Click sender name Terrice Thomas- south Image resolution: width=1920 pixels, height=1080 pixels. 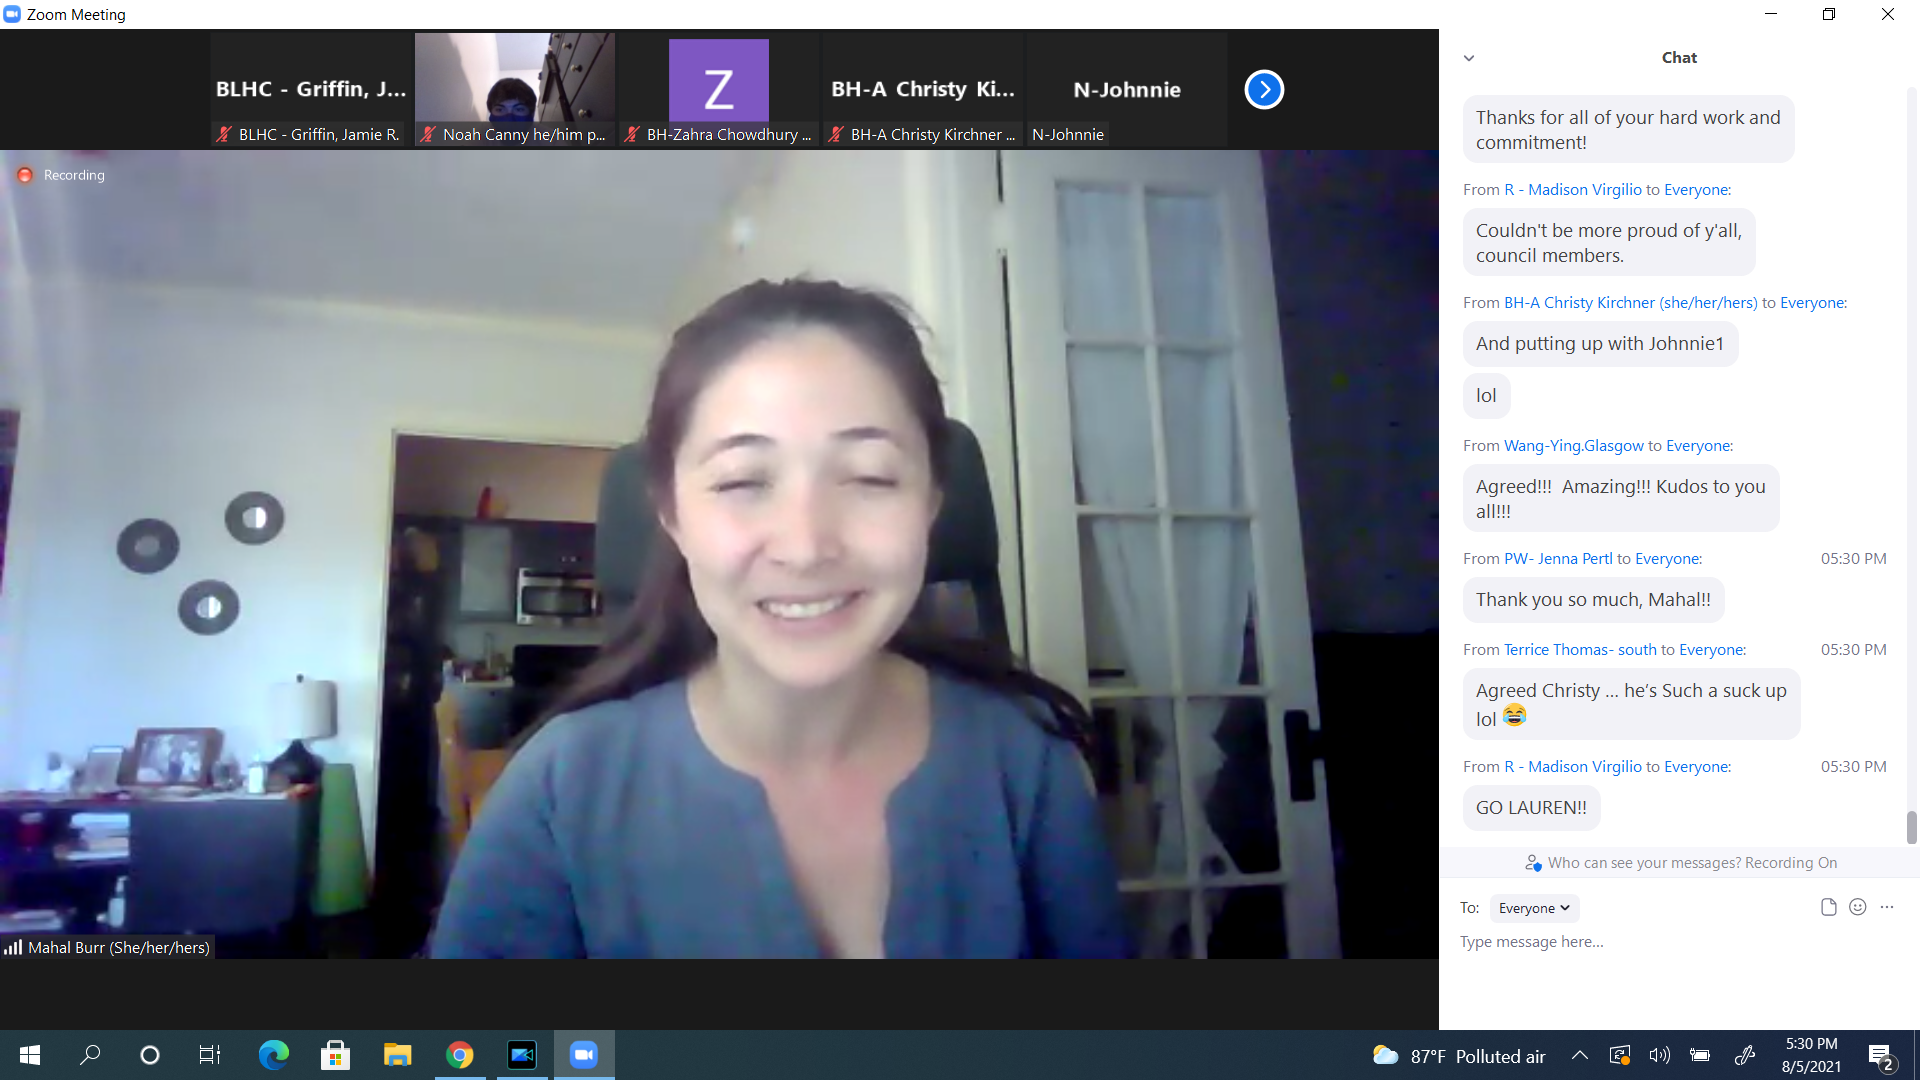[x=1580, y=650]
